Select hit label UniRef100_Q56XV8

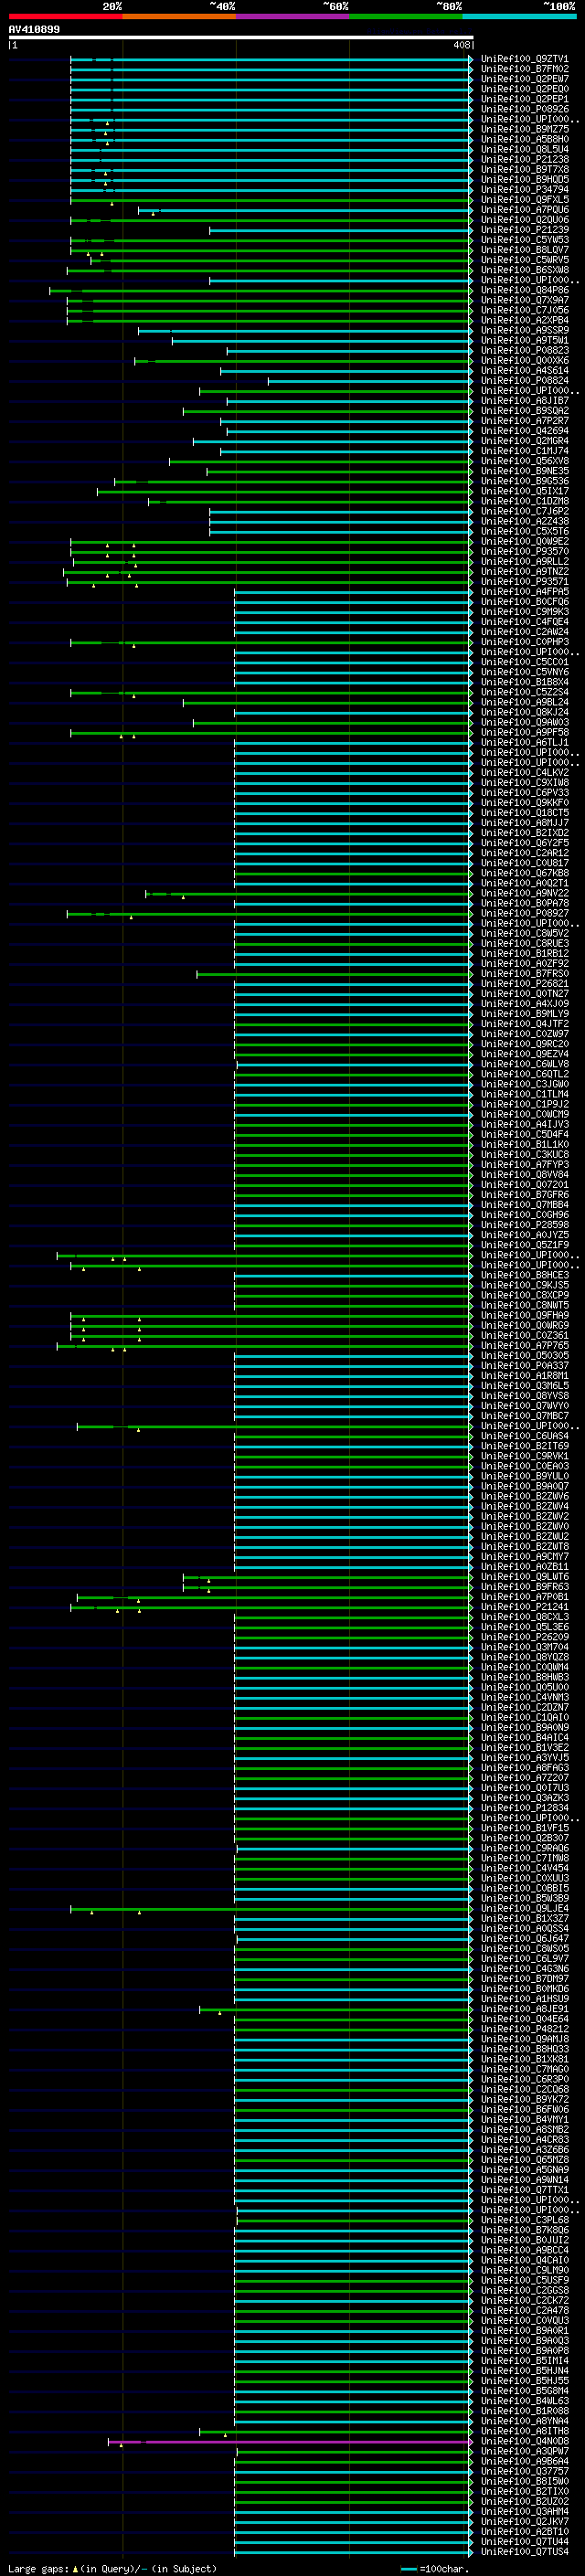[525, 461]
